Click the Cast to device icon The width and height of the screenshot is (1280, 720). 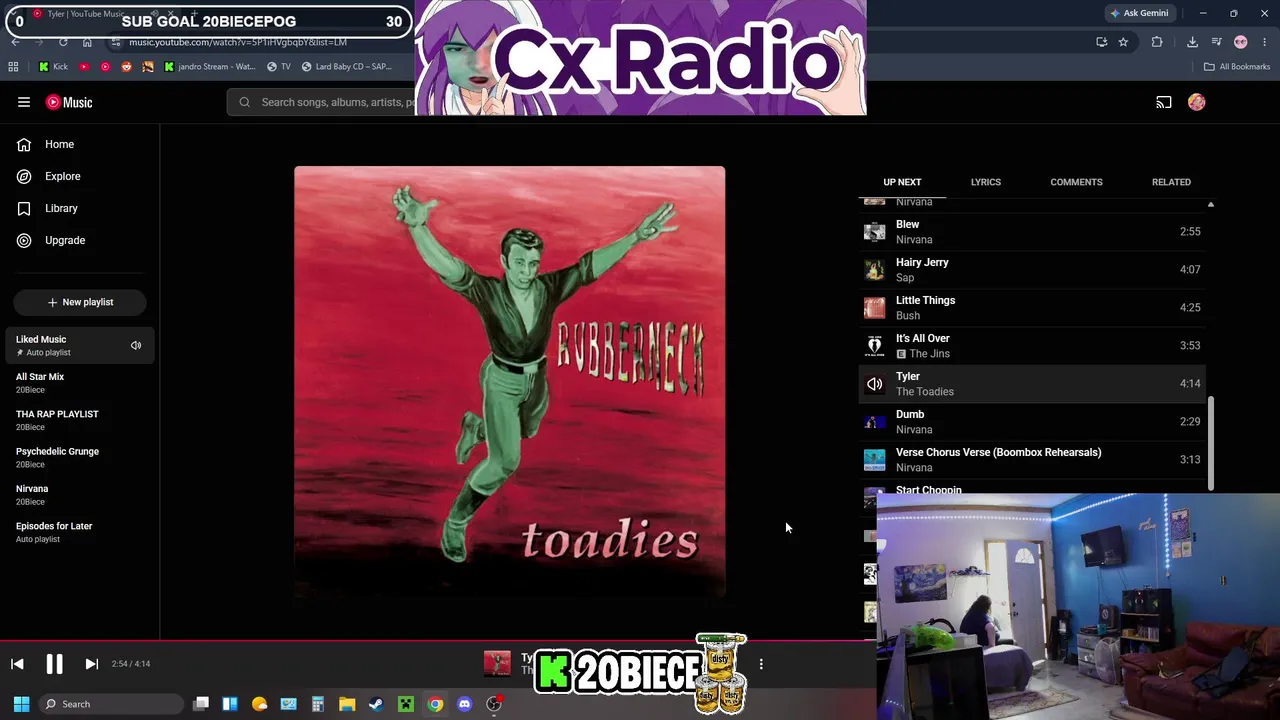(1164, 102)
